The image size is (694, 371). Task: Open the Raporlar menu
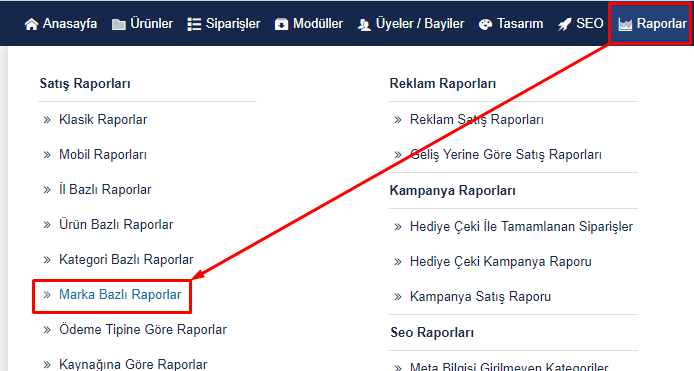pos(650,24)
